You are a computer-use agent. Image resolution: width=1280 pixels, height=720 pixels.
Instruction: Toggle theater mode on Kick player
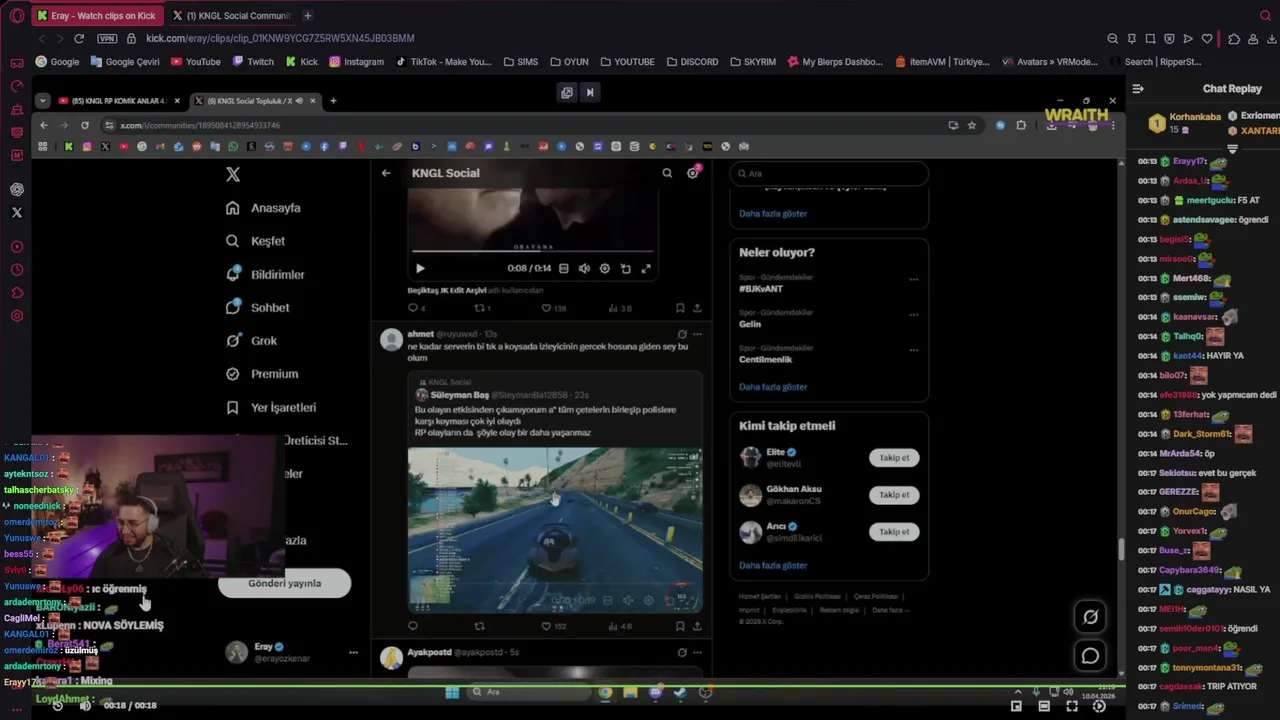pyautogui.click(x=1044, y=706)
